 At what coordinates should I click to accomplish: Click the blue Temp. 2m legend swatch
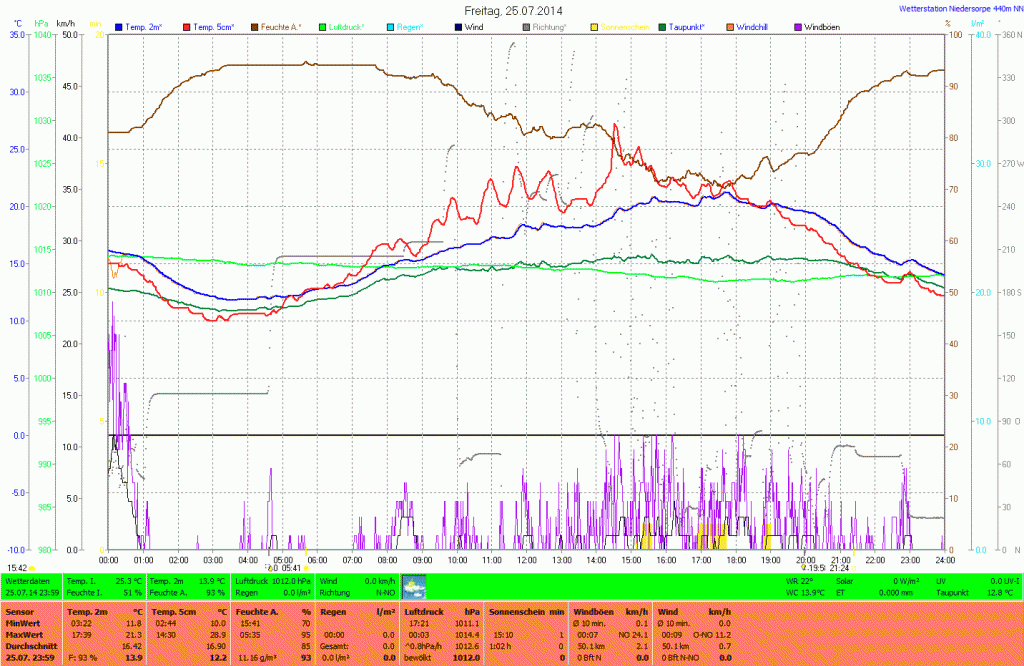tap(119, 26)
